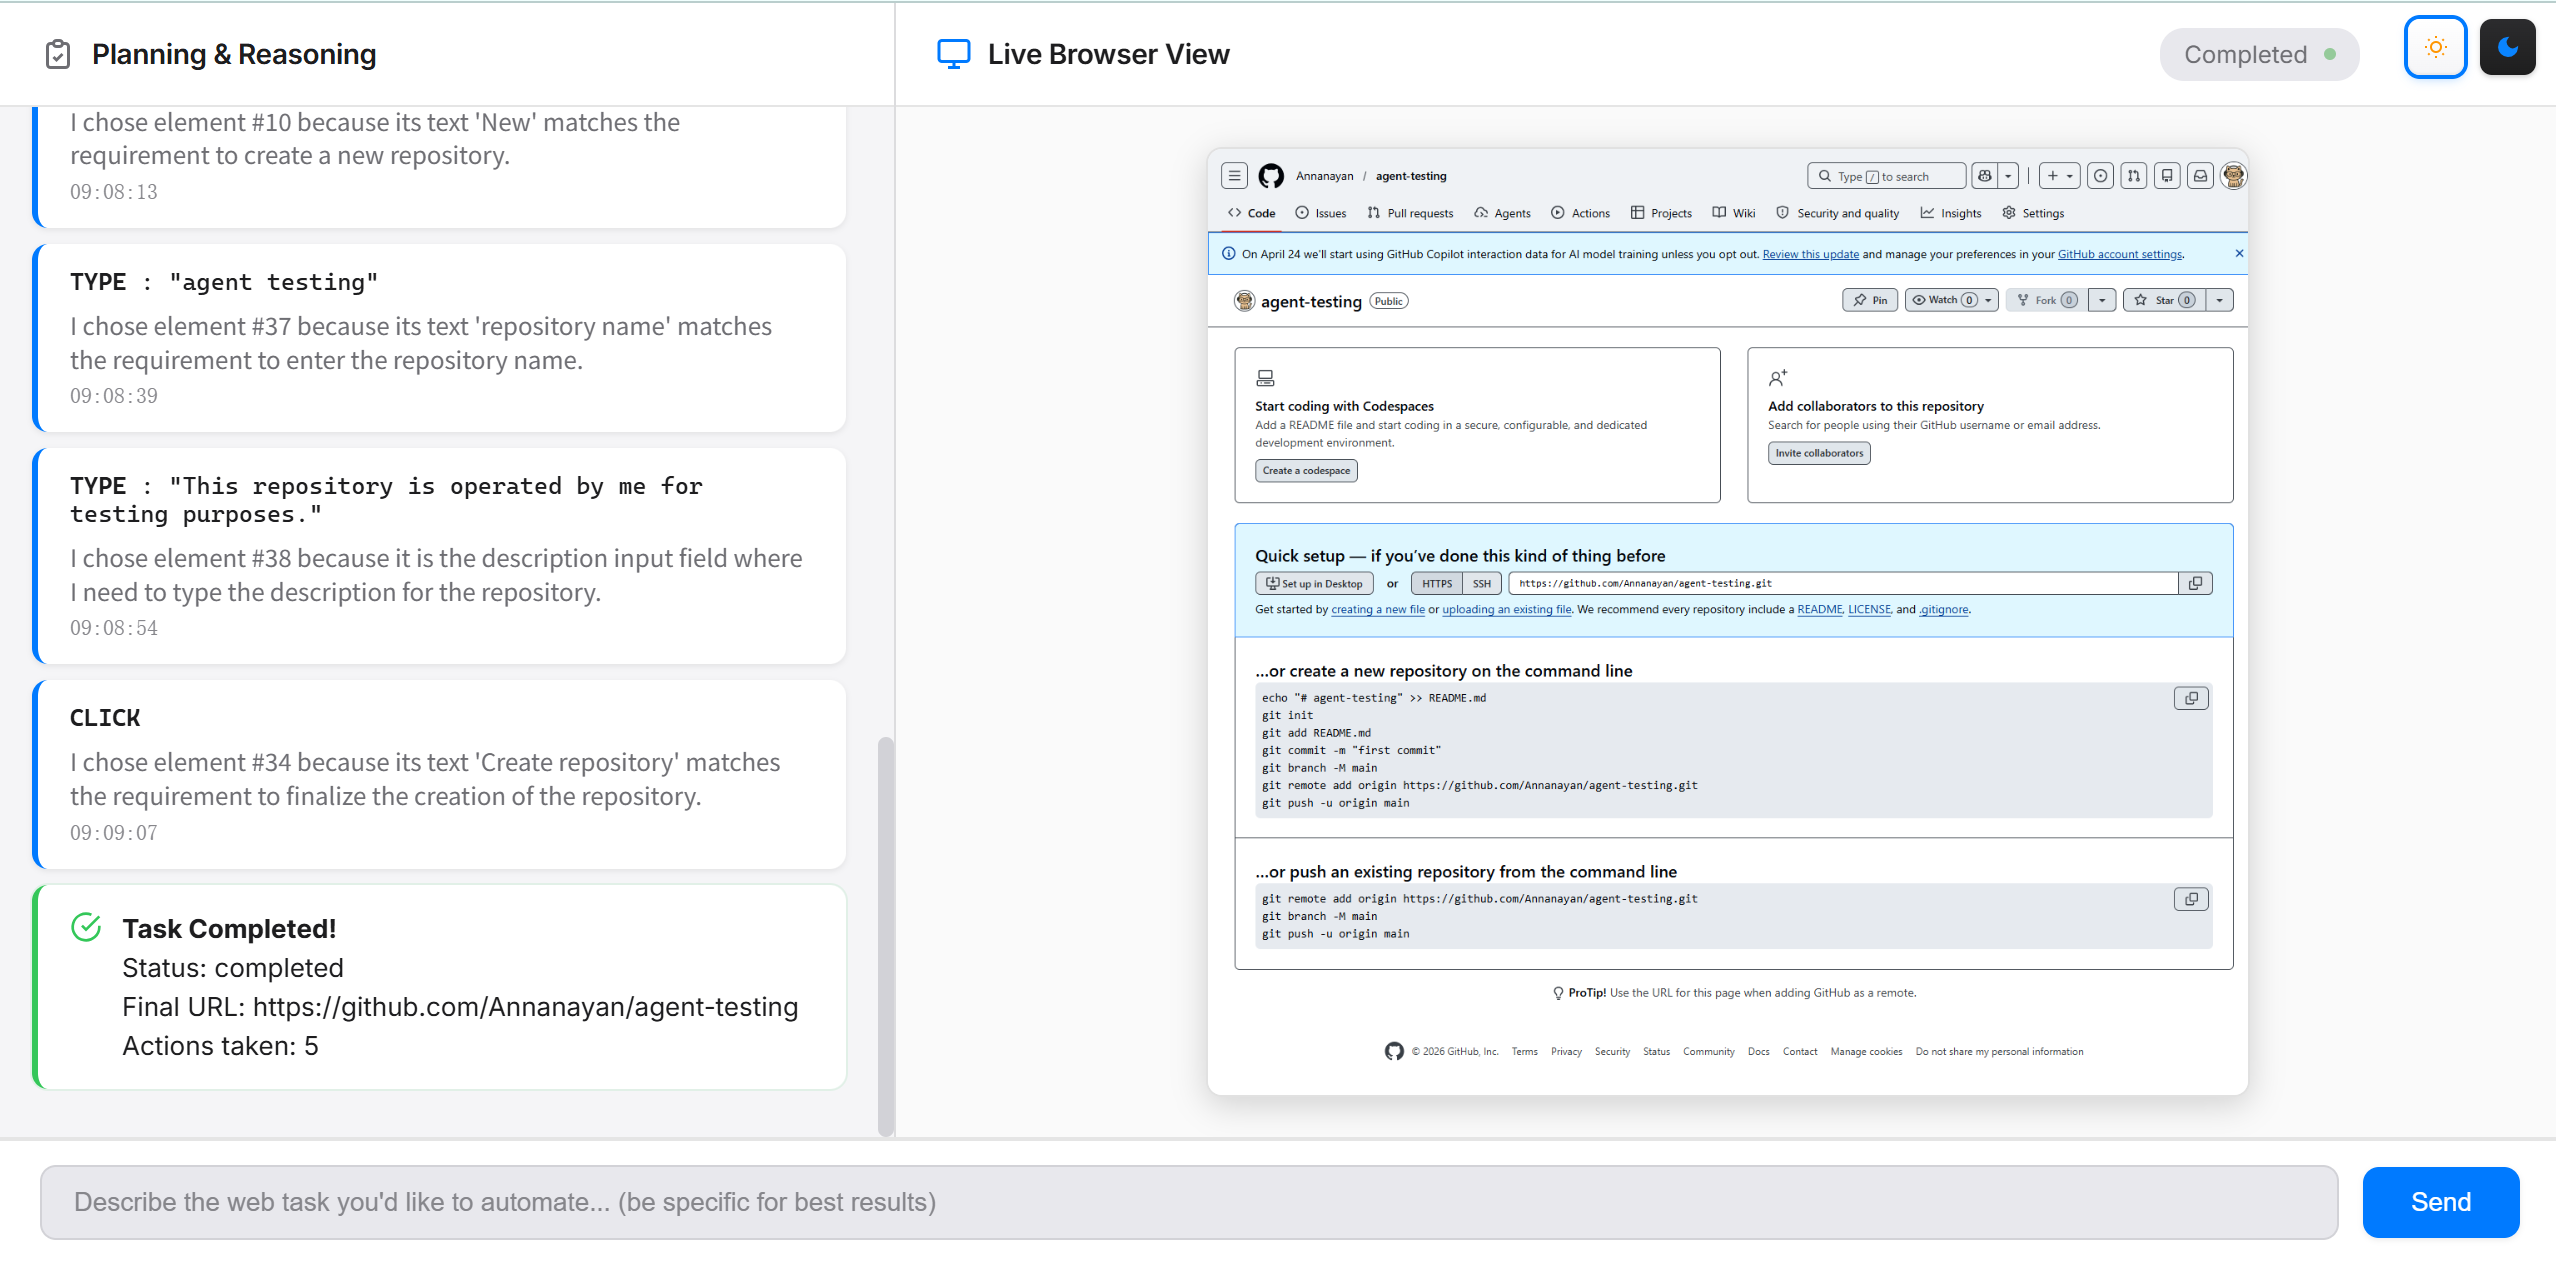Screen dimensions: 2556x1262
Task: Select the SSH clone option
Action: pyautogui.click(x=1482, y=584)
